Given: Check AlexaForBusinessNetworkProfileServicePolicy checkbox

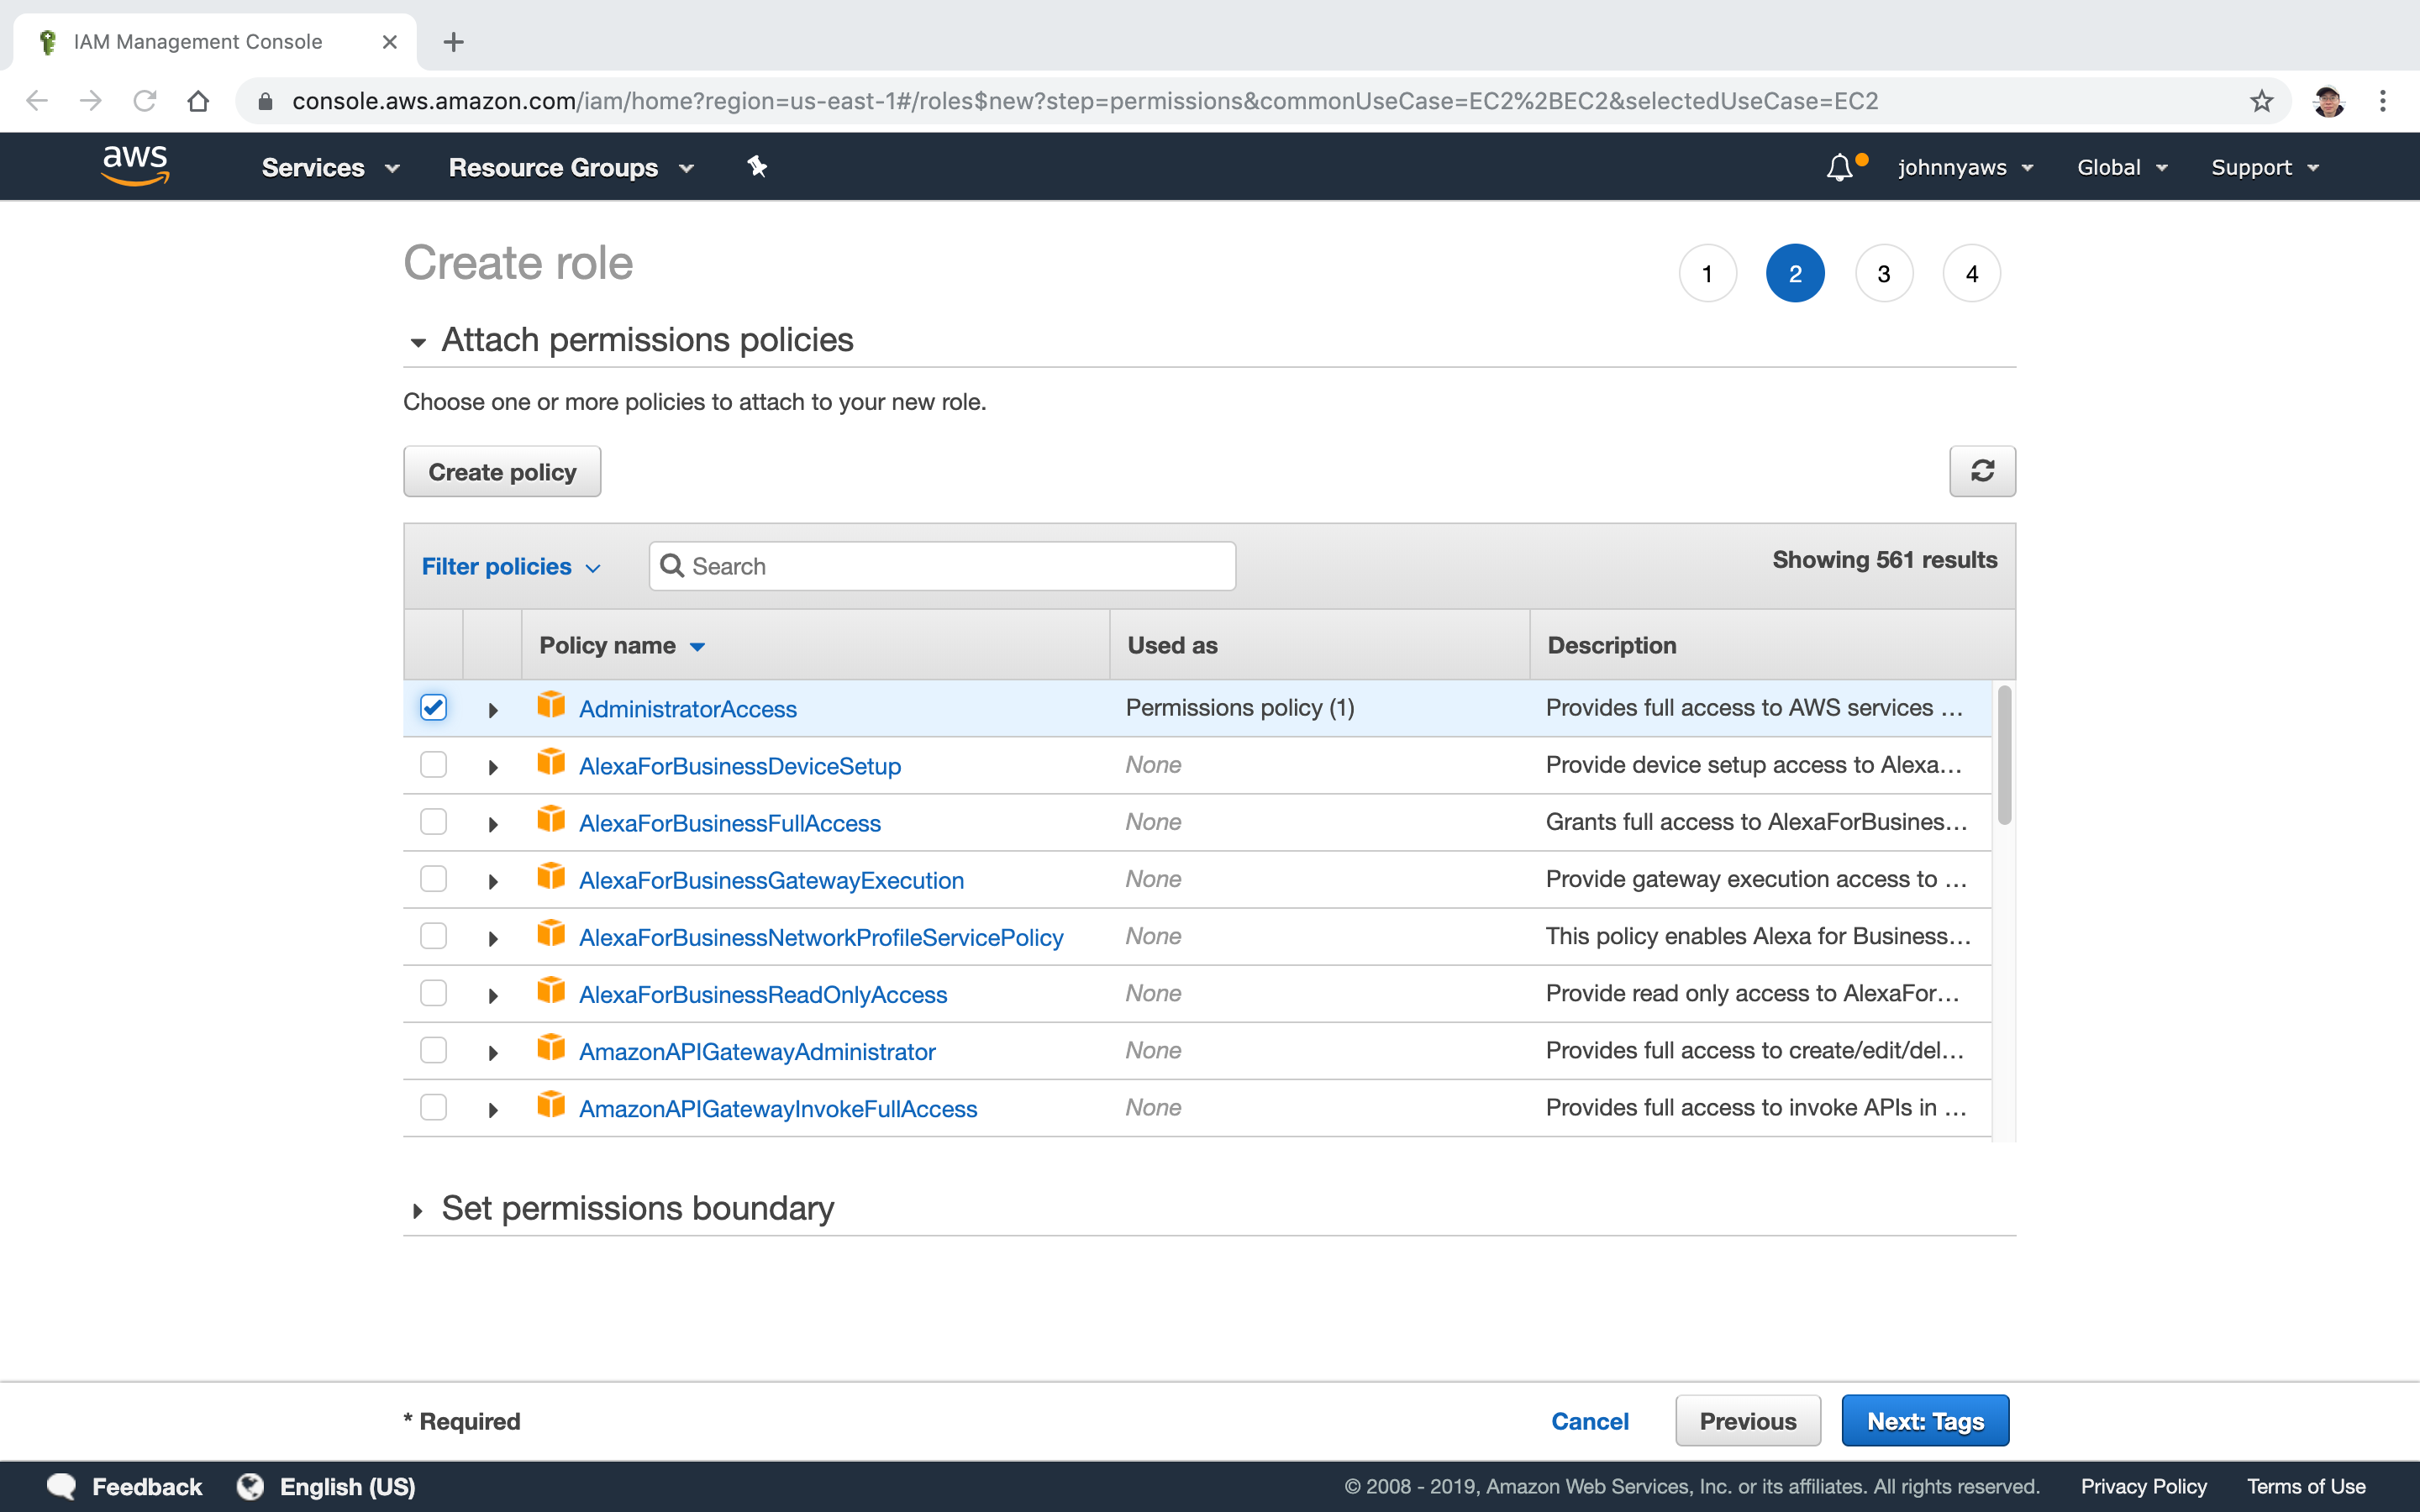Looking at the screenshot, I should 433,935.
